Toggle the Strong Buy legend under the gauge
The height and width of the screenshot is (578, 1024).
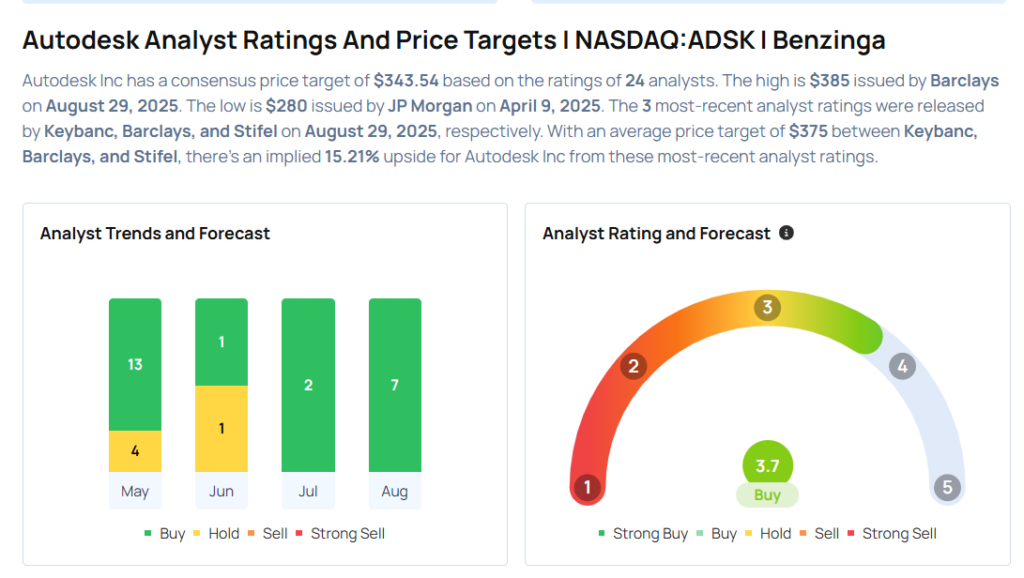[x=642, y=534]
